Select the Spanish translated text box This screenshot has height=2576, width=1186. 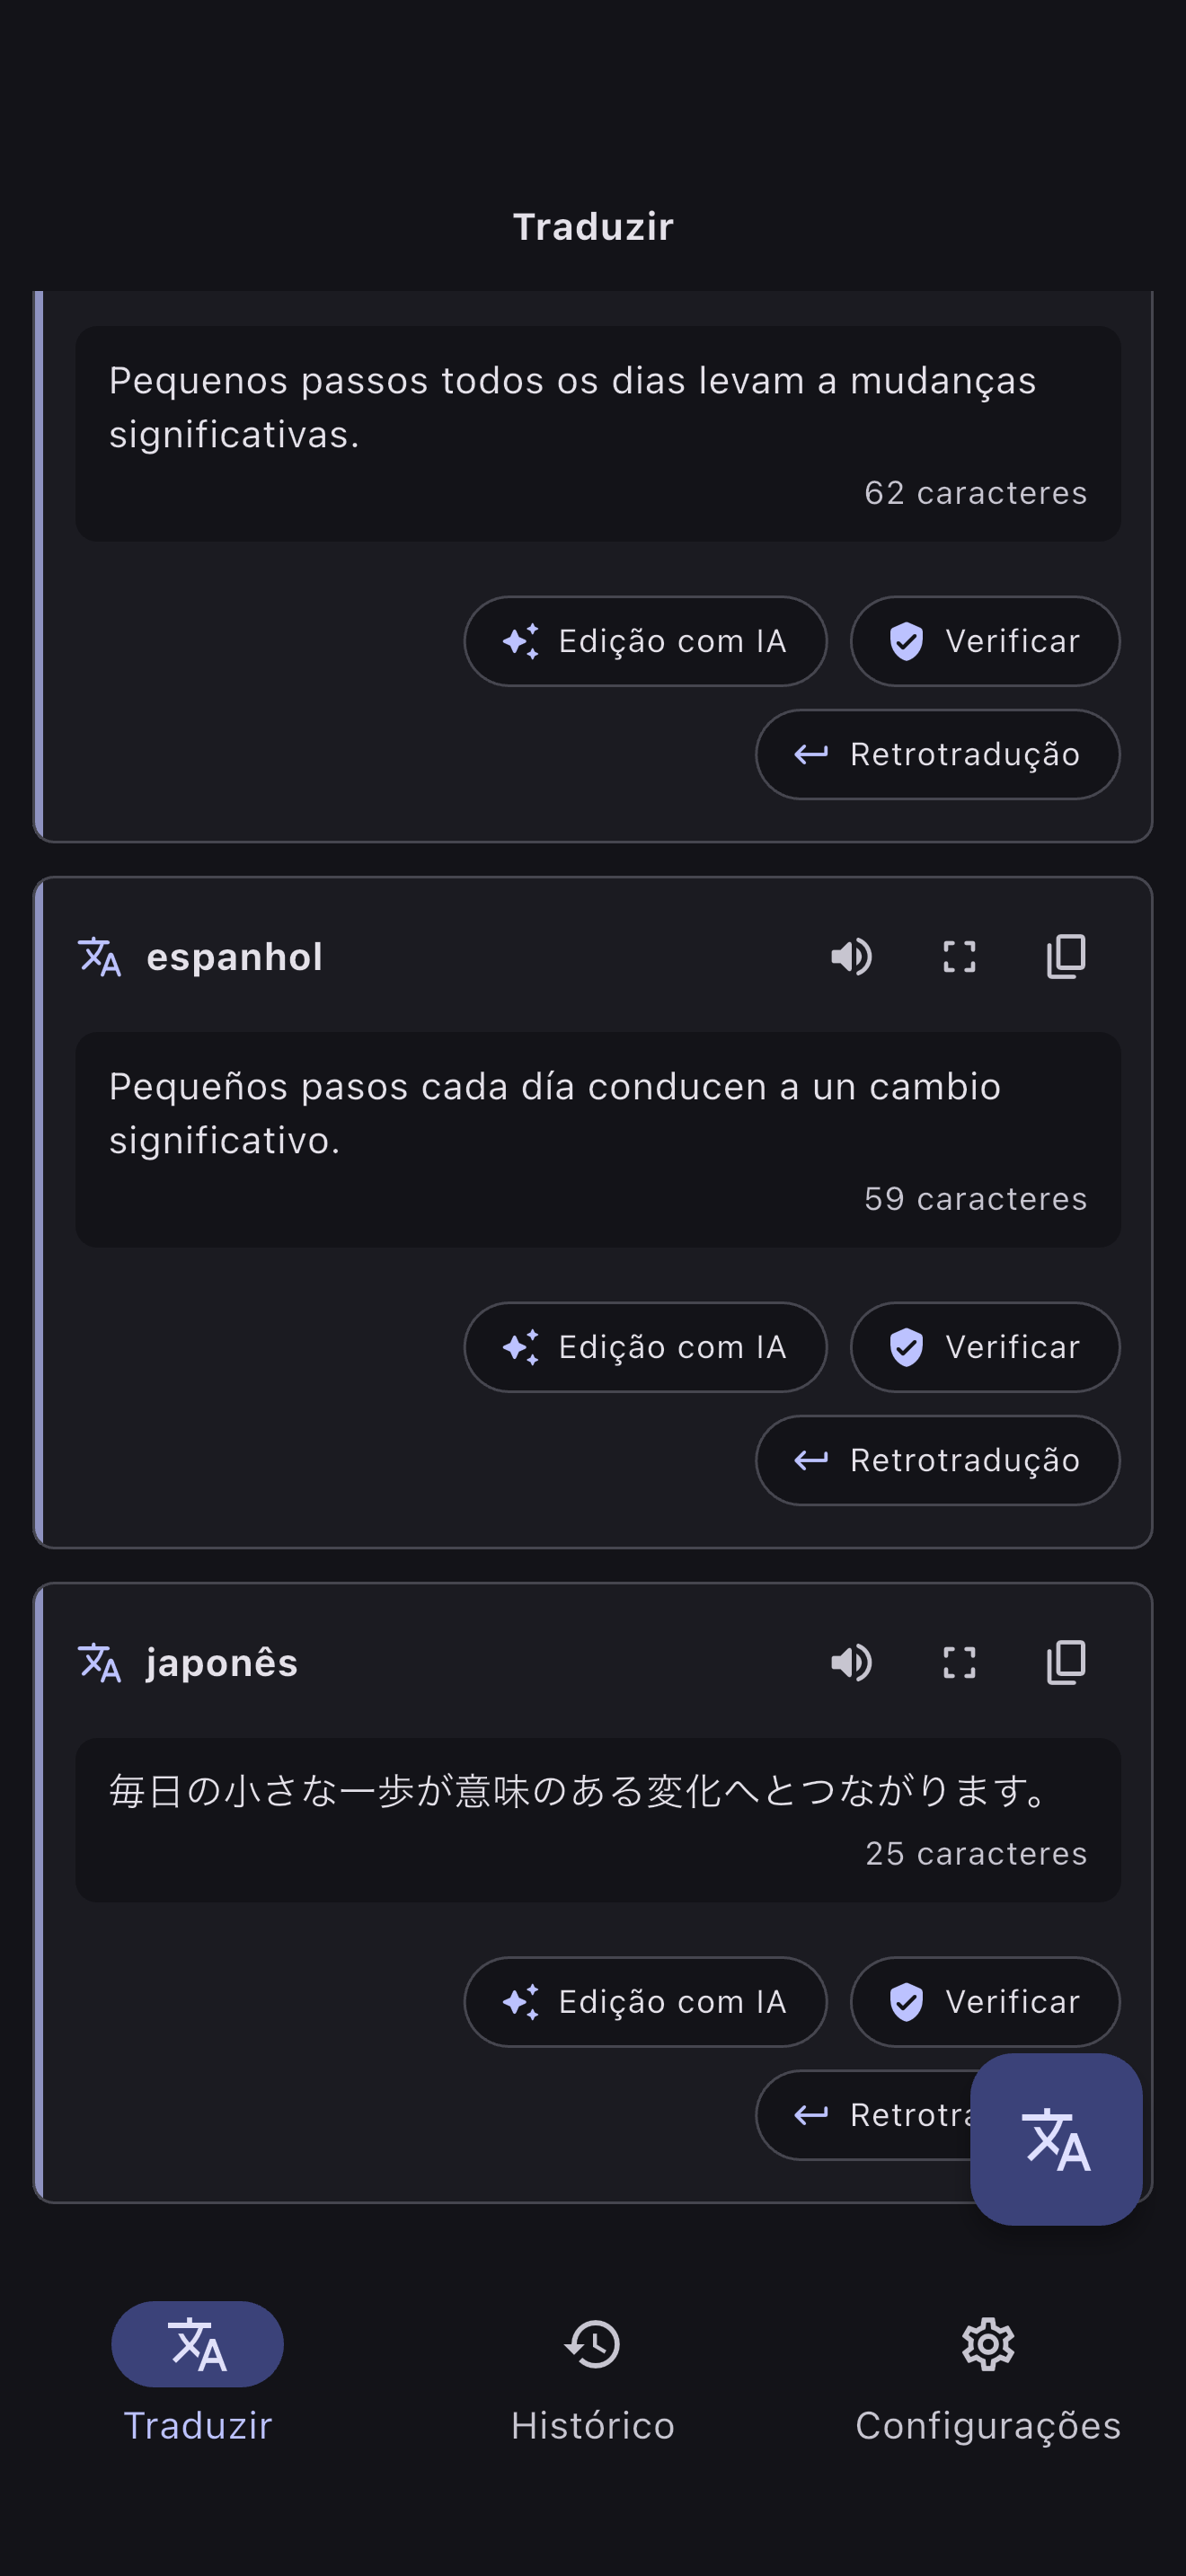598,1140
